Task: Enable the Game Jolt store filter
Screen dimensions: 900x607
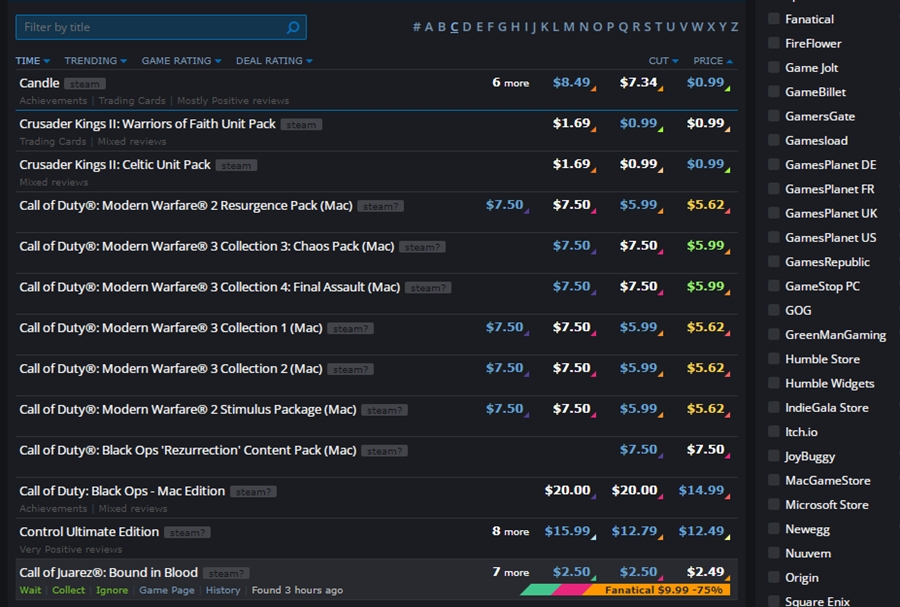Action: click(x=774, y=67)
